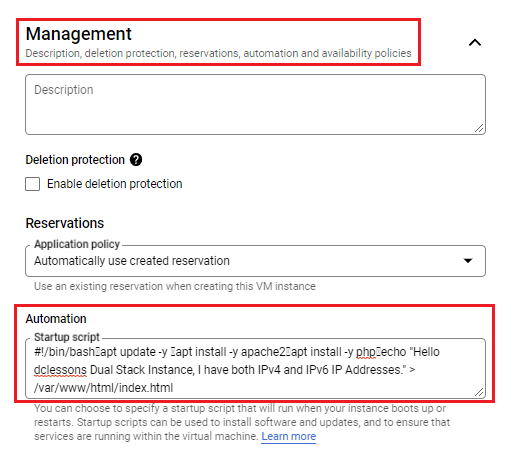The width and height of the screenshot is (525, 454).
Task: Follow the Learn more link
Action: 289,436
